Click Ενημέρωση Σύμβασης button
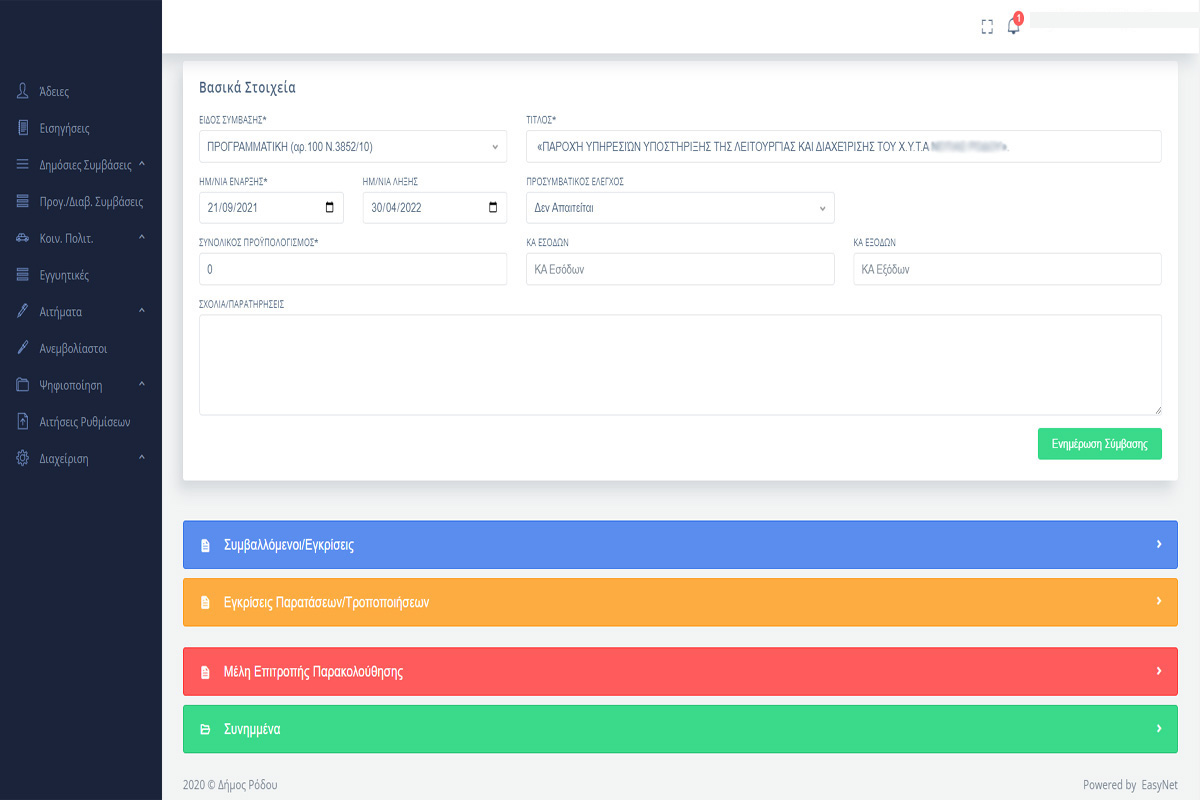Viewport: 1200px width, 800px height. point(1100,444)
